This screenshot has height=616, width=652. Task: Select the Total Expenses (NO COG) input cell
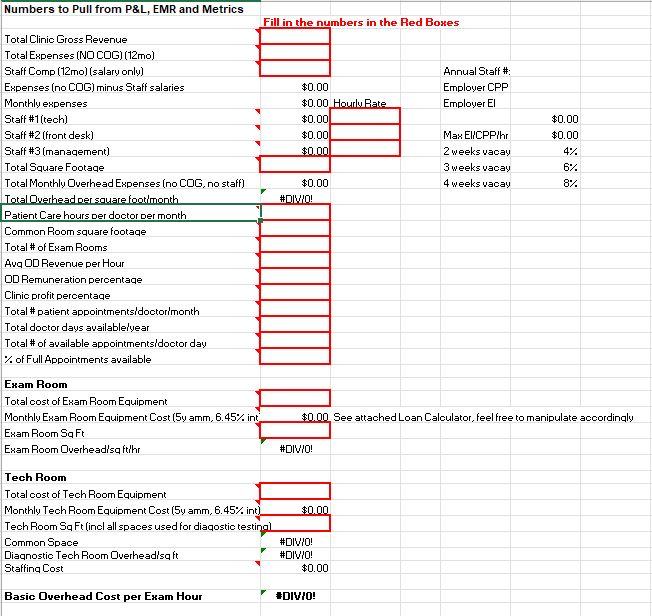(x=295, y=53)
